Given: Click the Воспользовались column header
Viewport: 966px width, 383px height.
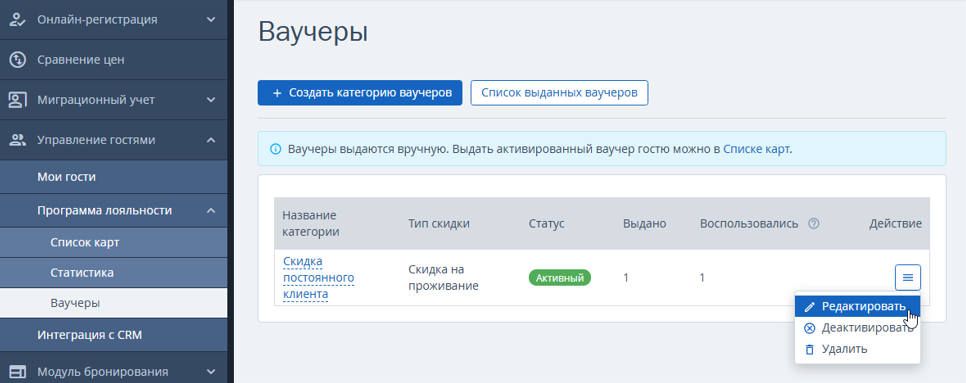Looking at the screenshot, I should (749, 224).
